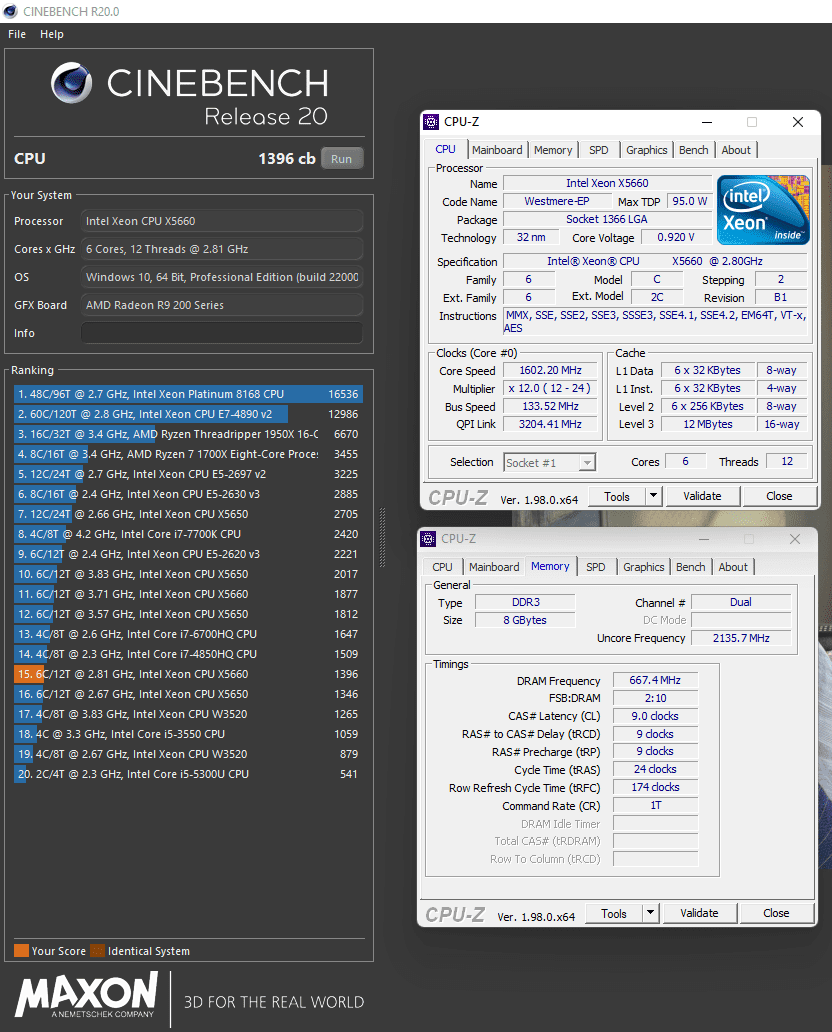Expand the Tools arrow in the CPU-Z memory window

click(x=650, y=913)
